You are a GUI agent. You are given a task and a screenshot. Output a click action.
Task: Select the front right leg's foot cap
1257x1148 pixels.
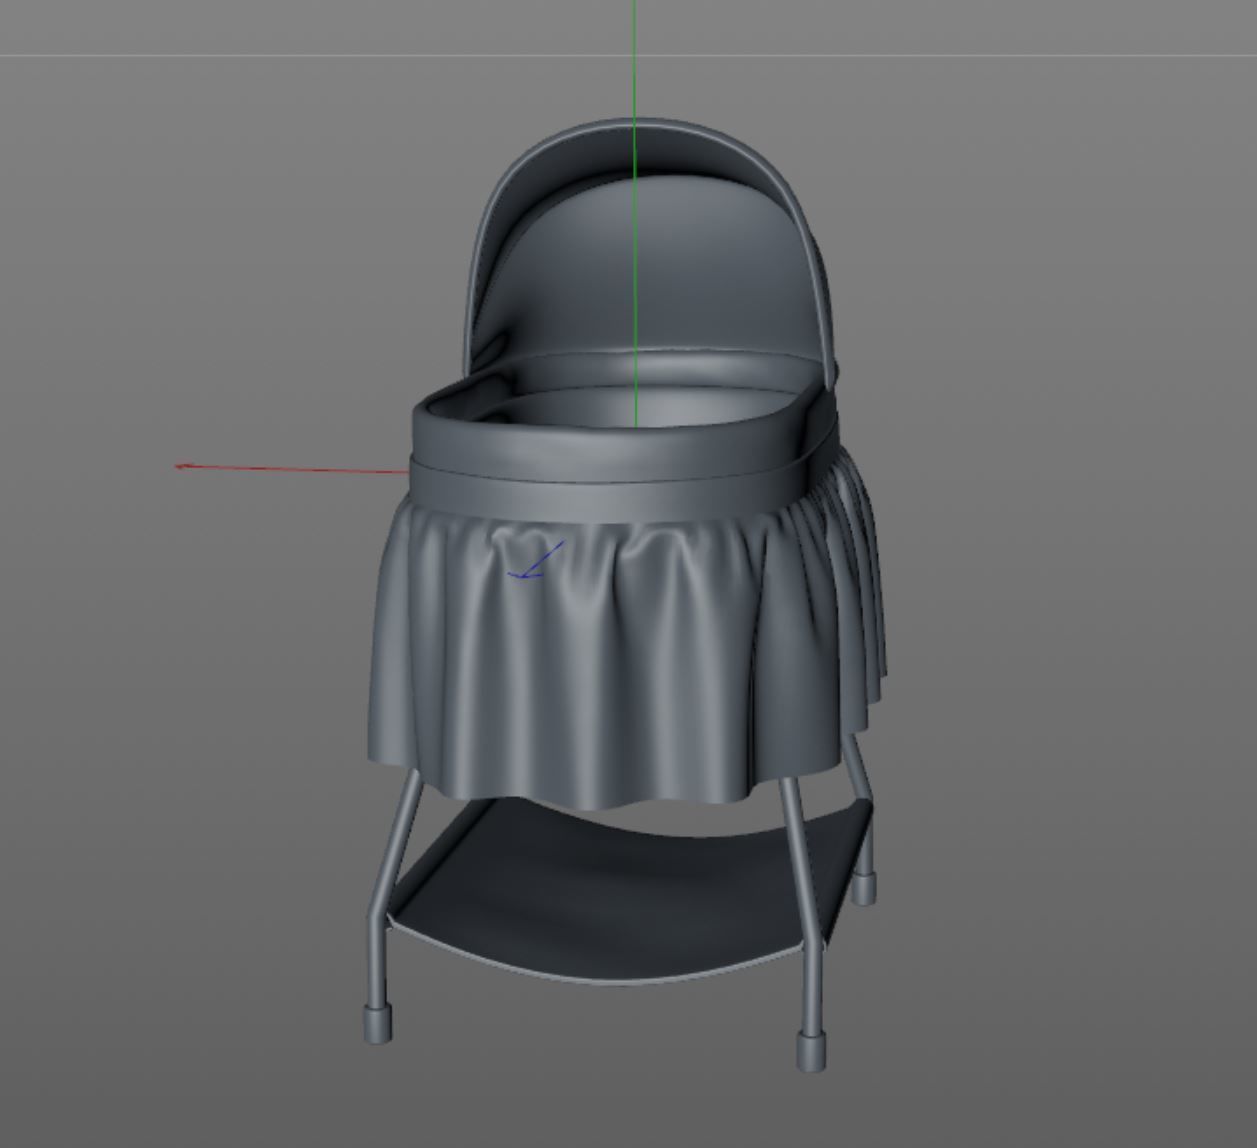(x=811, y=1052)
